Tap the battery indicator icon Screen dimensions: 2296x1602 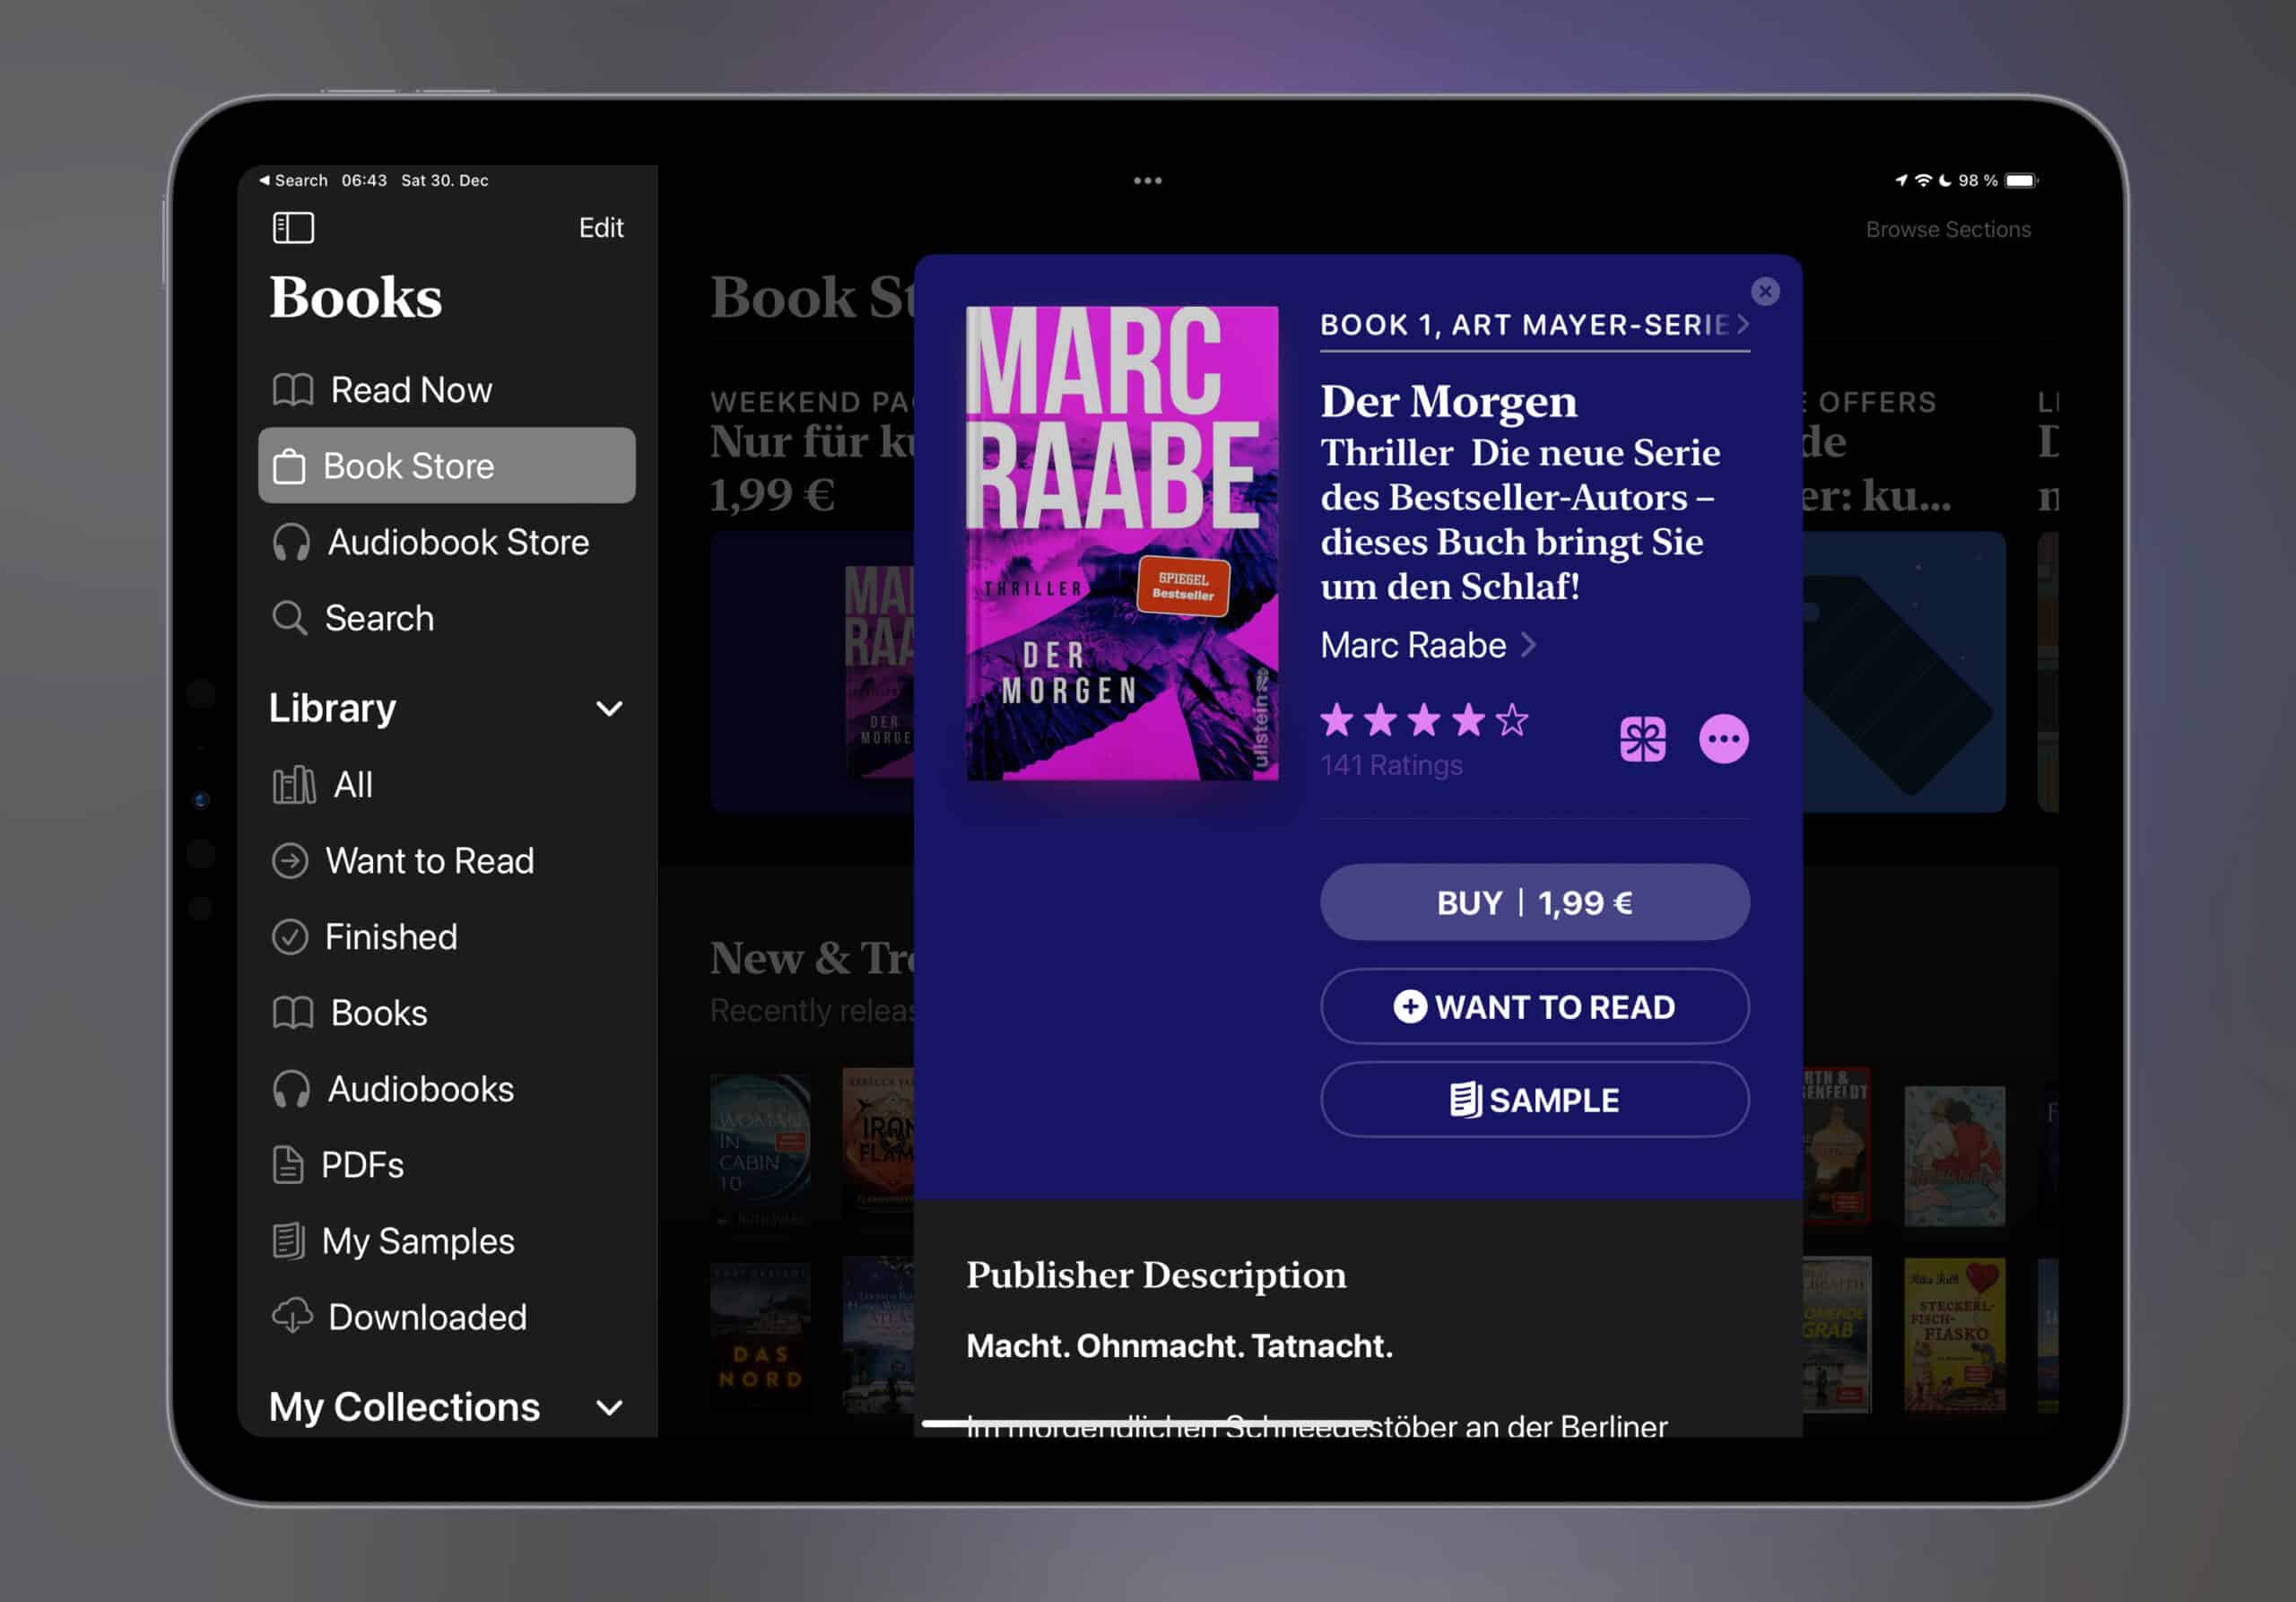pyautogui.click(x=2021, y=180)
